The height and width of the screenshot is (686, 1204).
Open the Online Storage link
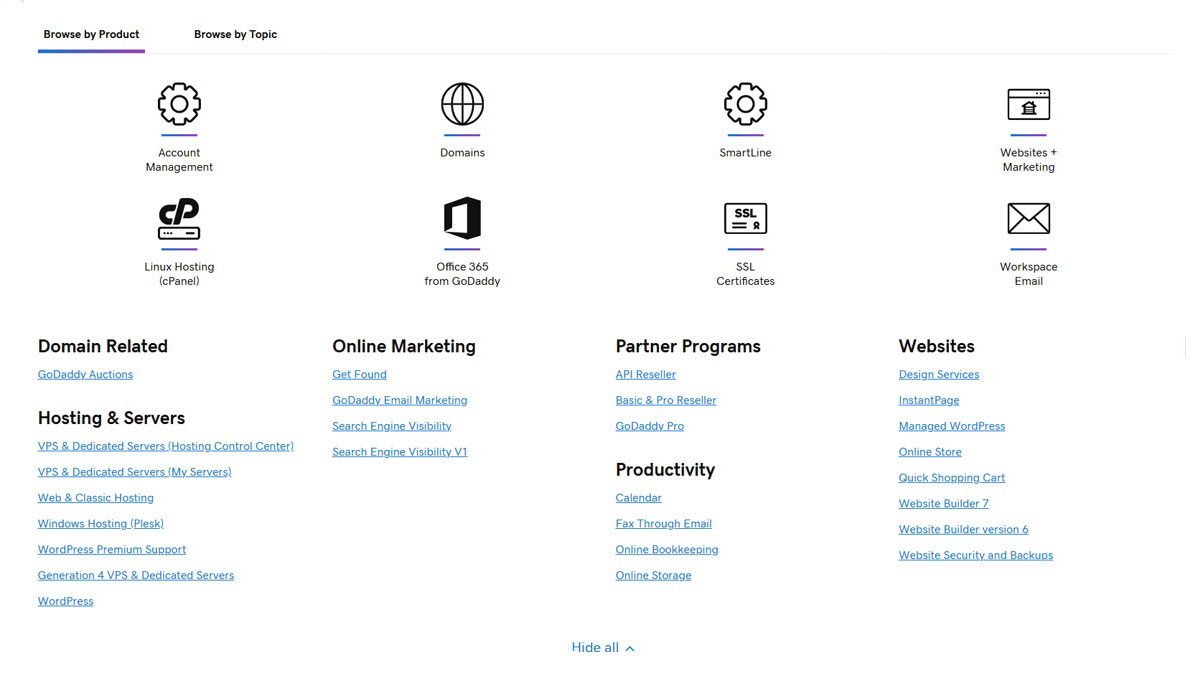pyautogui.click(x=654, y=576)
